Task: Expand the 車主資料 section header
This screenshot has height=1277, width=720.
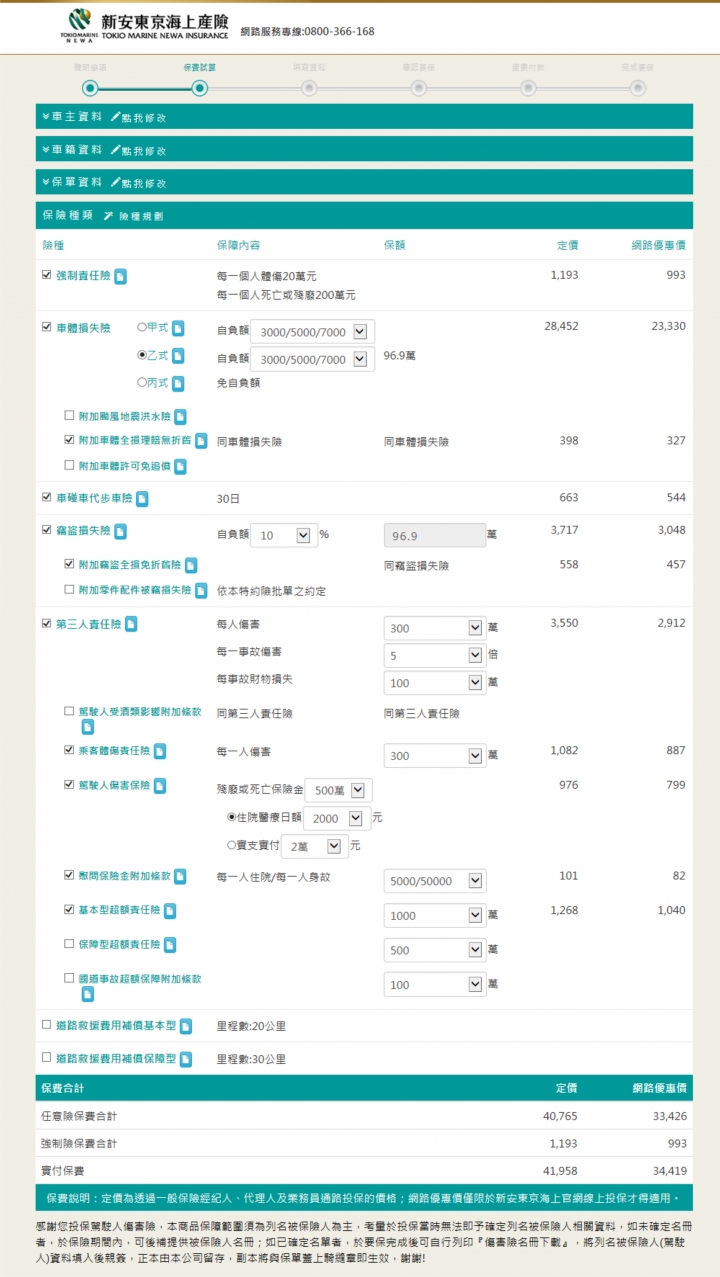Action: pos(364,117)
